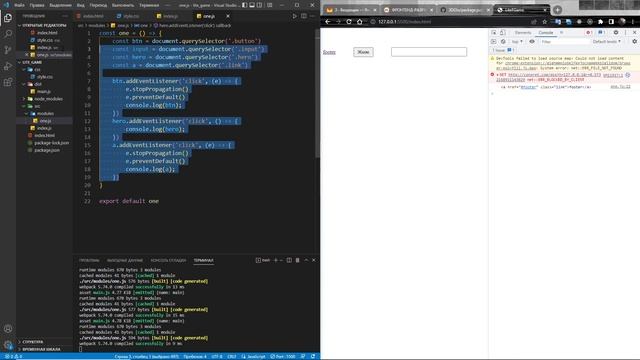Open the Terminal menu in VS Code menu bar
The height and width of the screenshot is (360, 640).
[149, 5]
